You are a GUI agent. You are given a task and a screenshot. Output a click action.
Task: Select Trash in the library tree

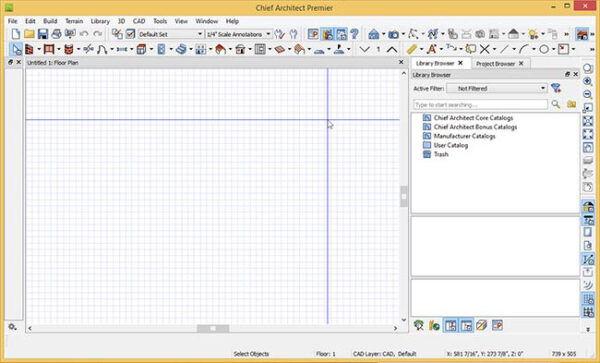441,154
